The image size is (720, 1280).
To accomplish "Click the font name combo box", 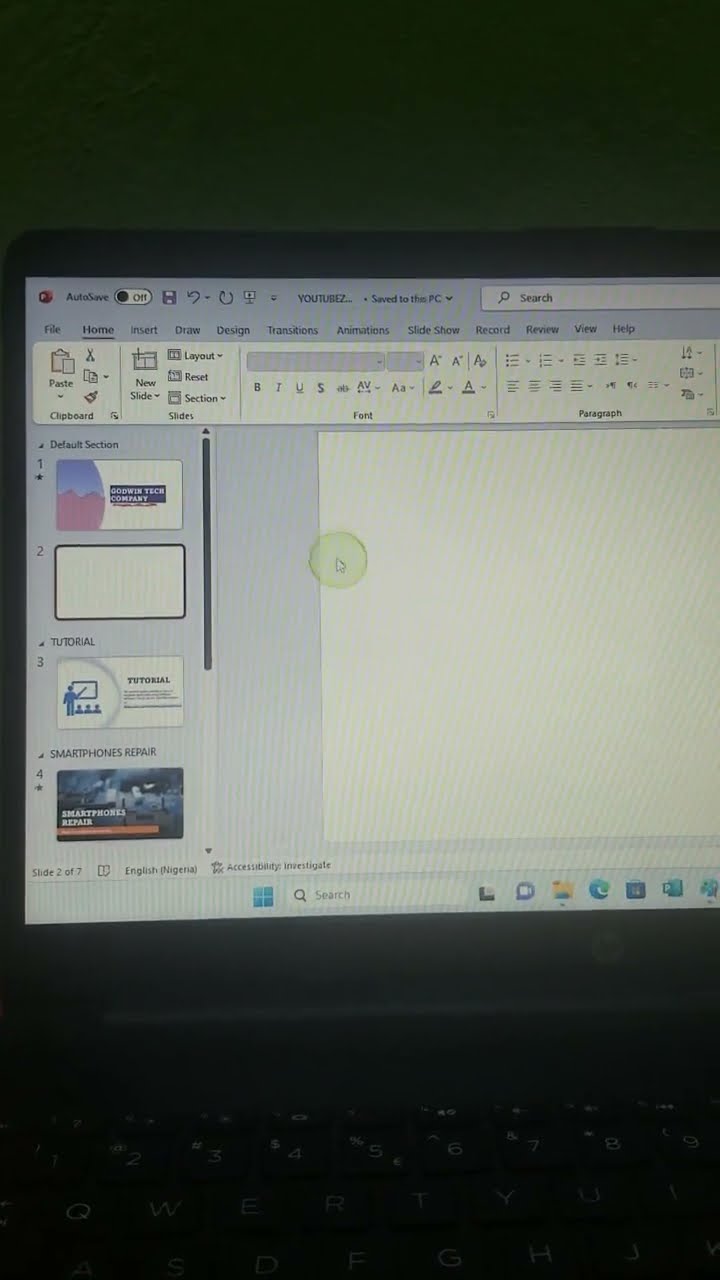I will (x=315, y=361).
